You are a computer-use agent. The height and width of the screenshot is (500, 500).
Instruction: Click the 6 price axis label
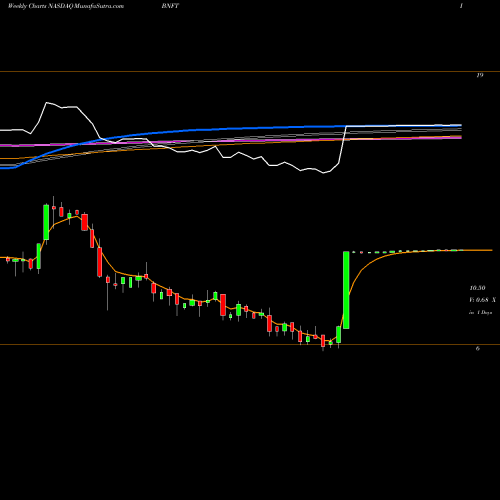coord(478,349)
